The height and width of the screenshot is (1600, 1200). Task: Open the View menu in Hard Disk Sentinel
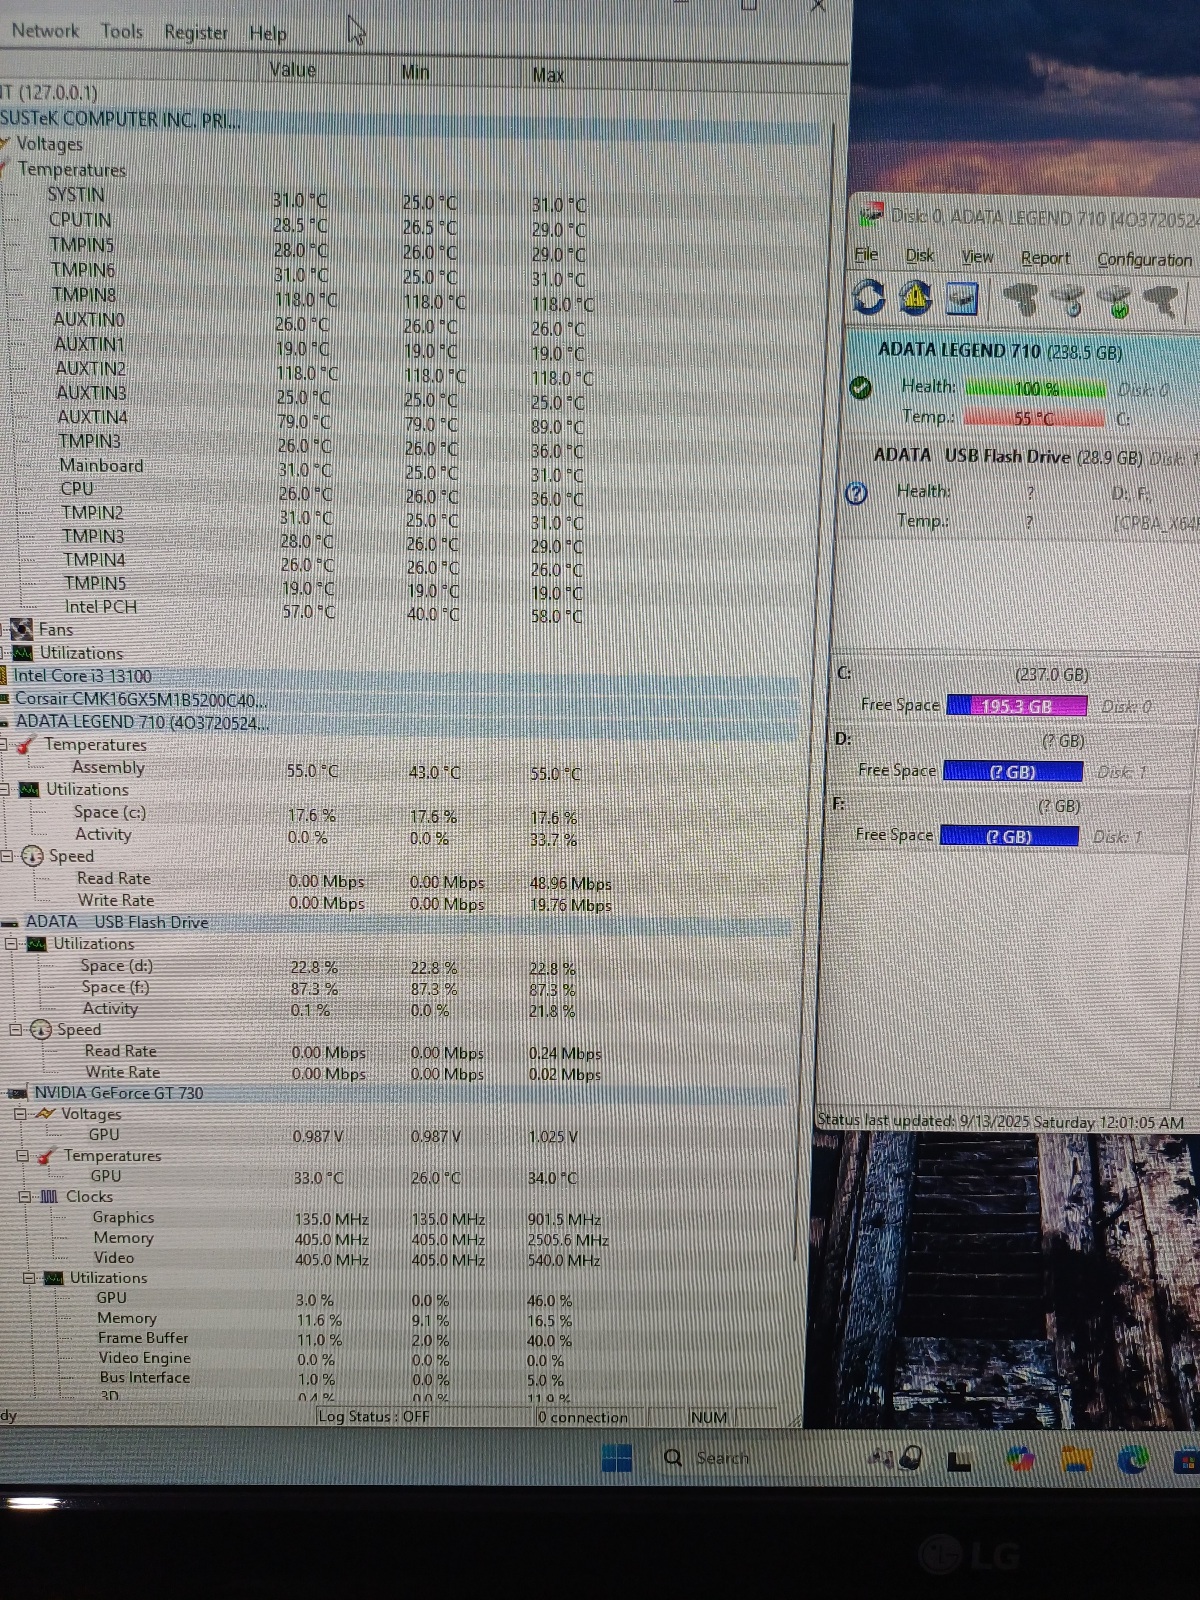[977, 257]
